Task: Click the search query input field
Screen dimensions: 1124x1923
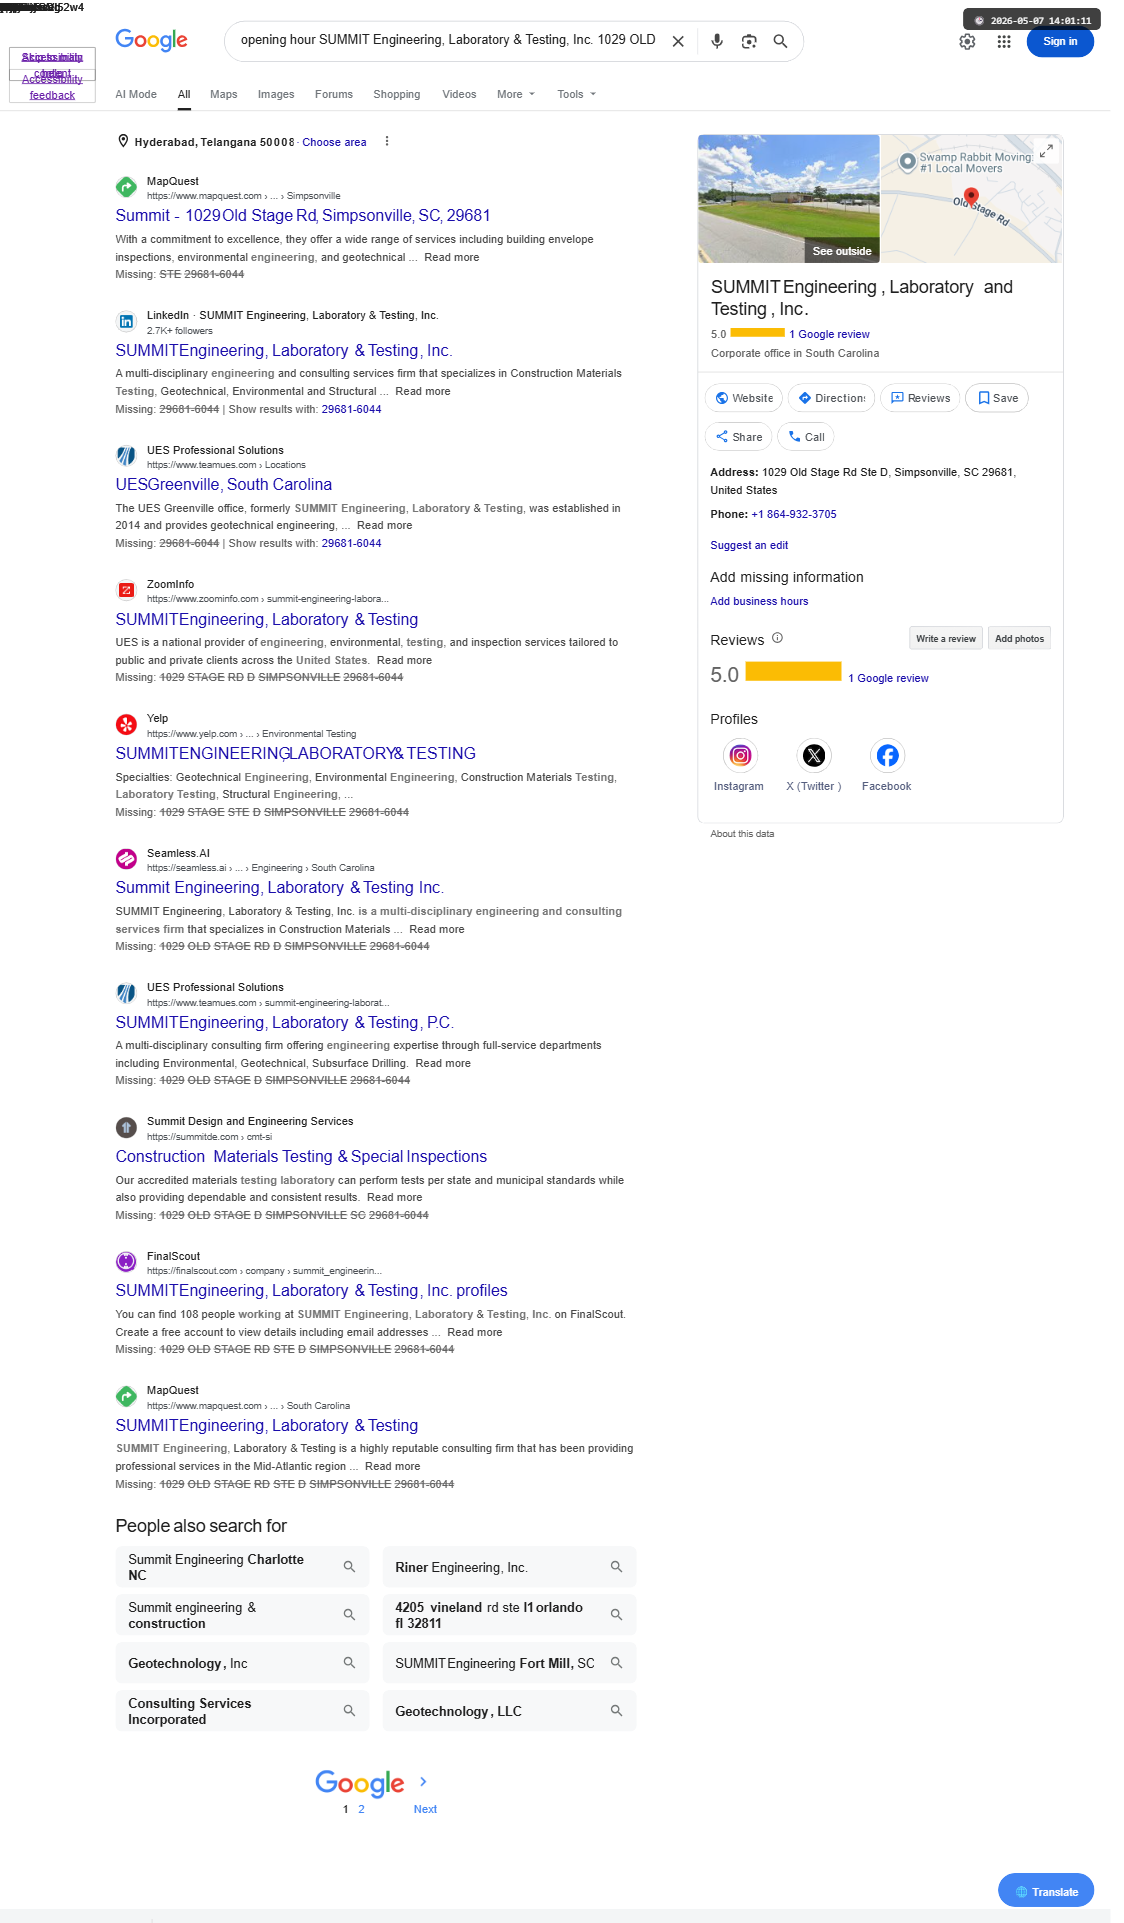Action: tap(448, 40)
